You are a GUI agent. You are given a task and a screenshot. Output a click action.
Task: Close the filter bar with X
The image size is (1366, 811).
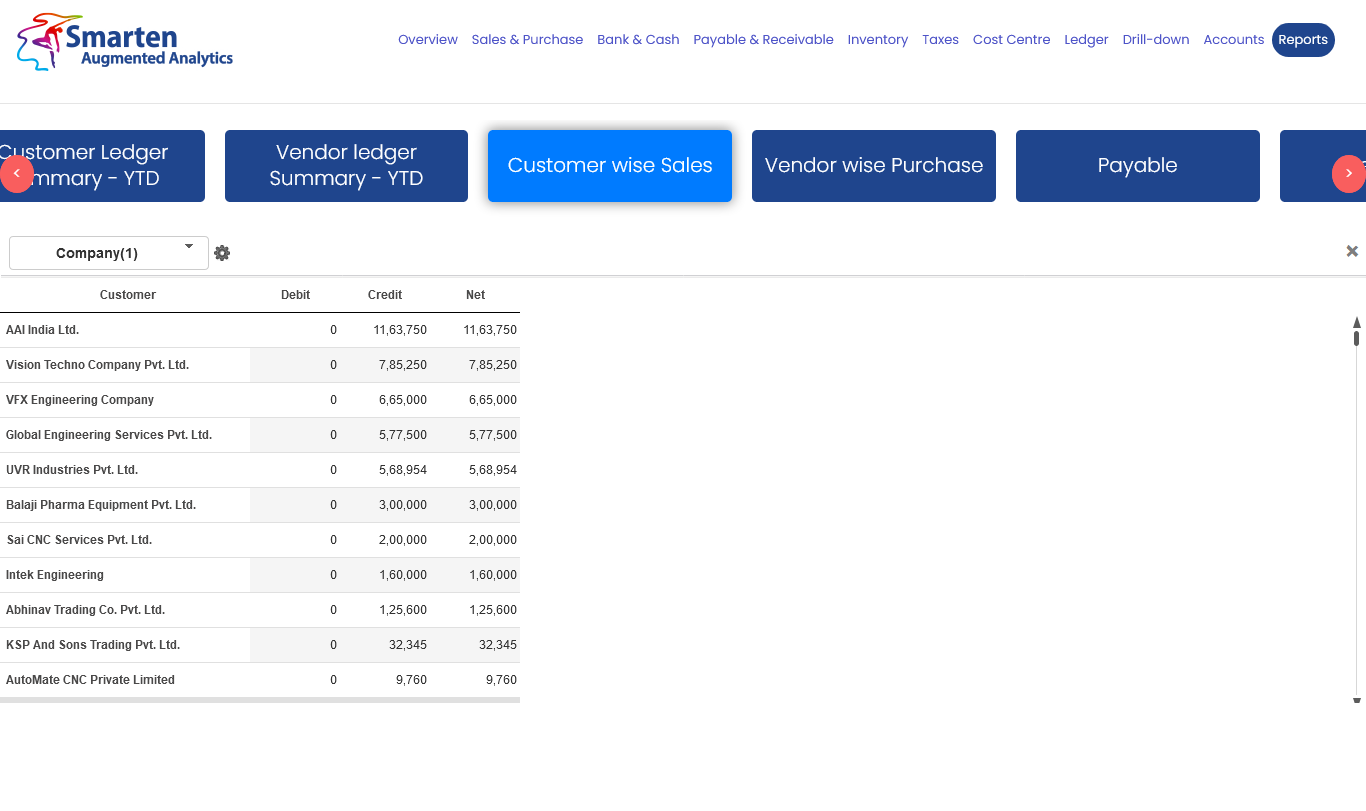pyautogui.click(x=1352, y=251)
